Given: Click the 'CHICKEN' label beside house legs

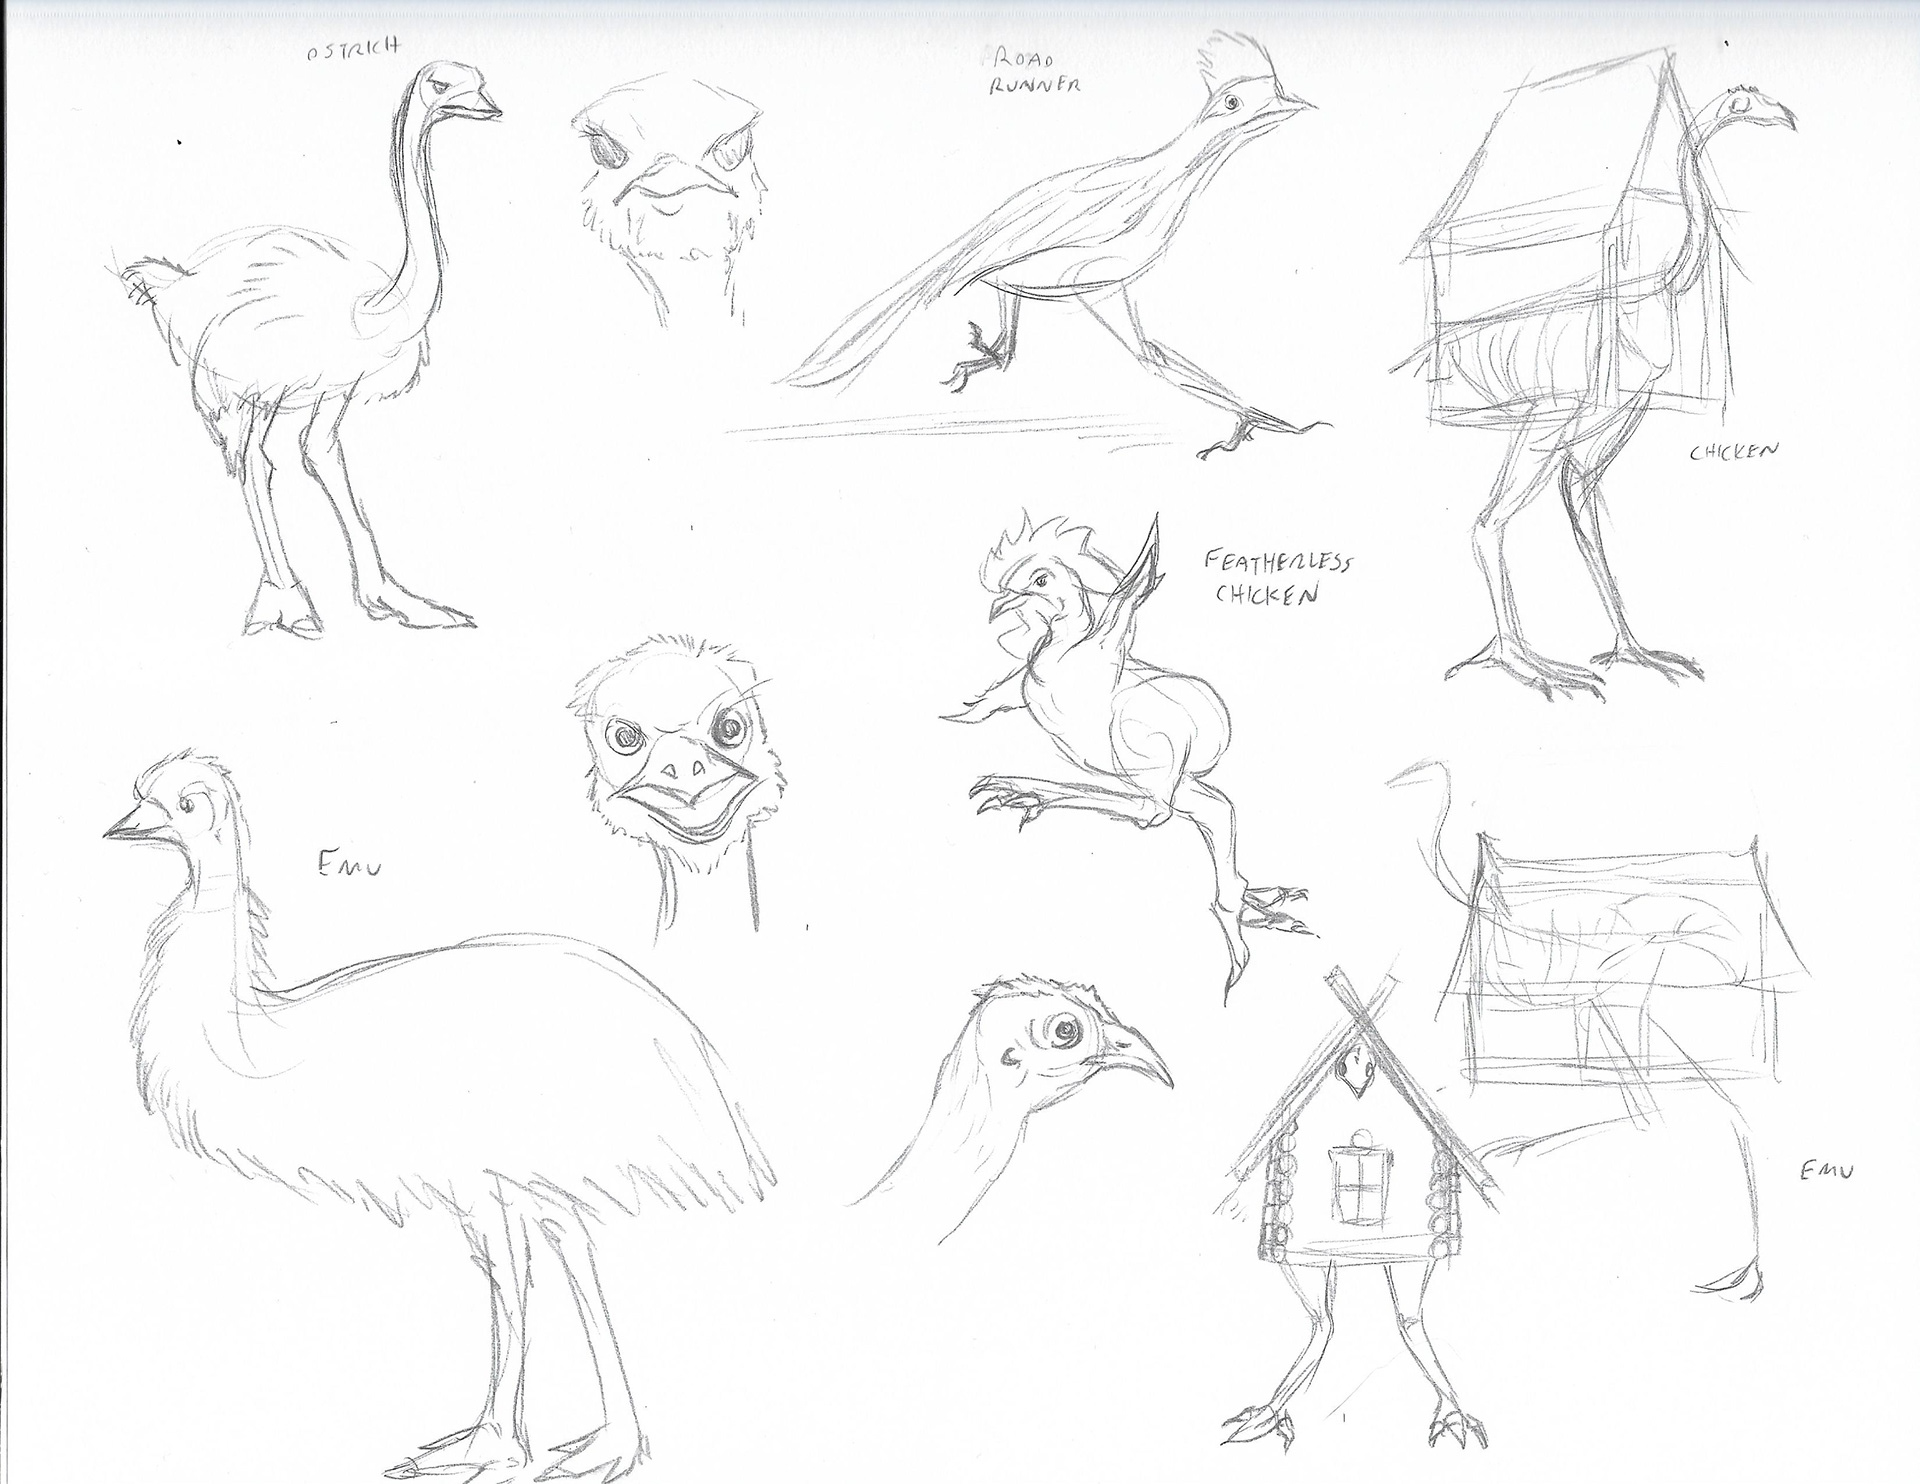Looking at the screenshot, I should (1734, 452).
